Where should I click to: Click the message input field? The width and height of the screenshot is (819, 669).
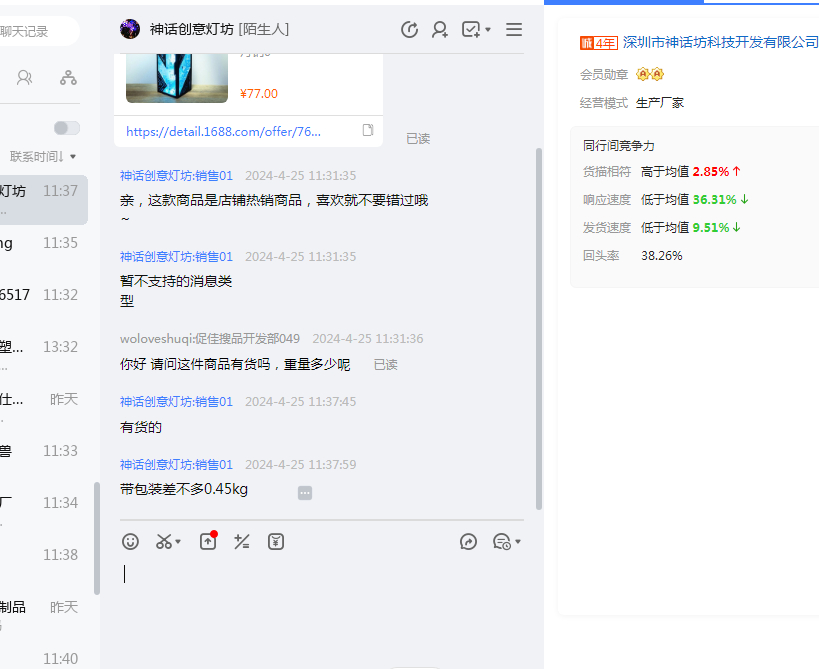320,600
